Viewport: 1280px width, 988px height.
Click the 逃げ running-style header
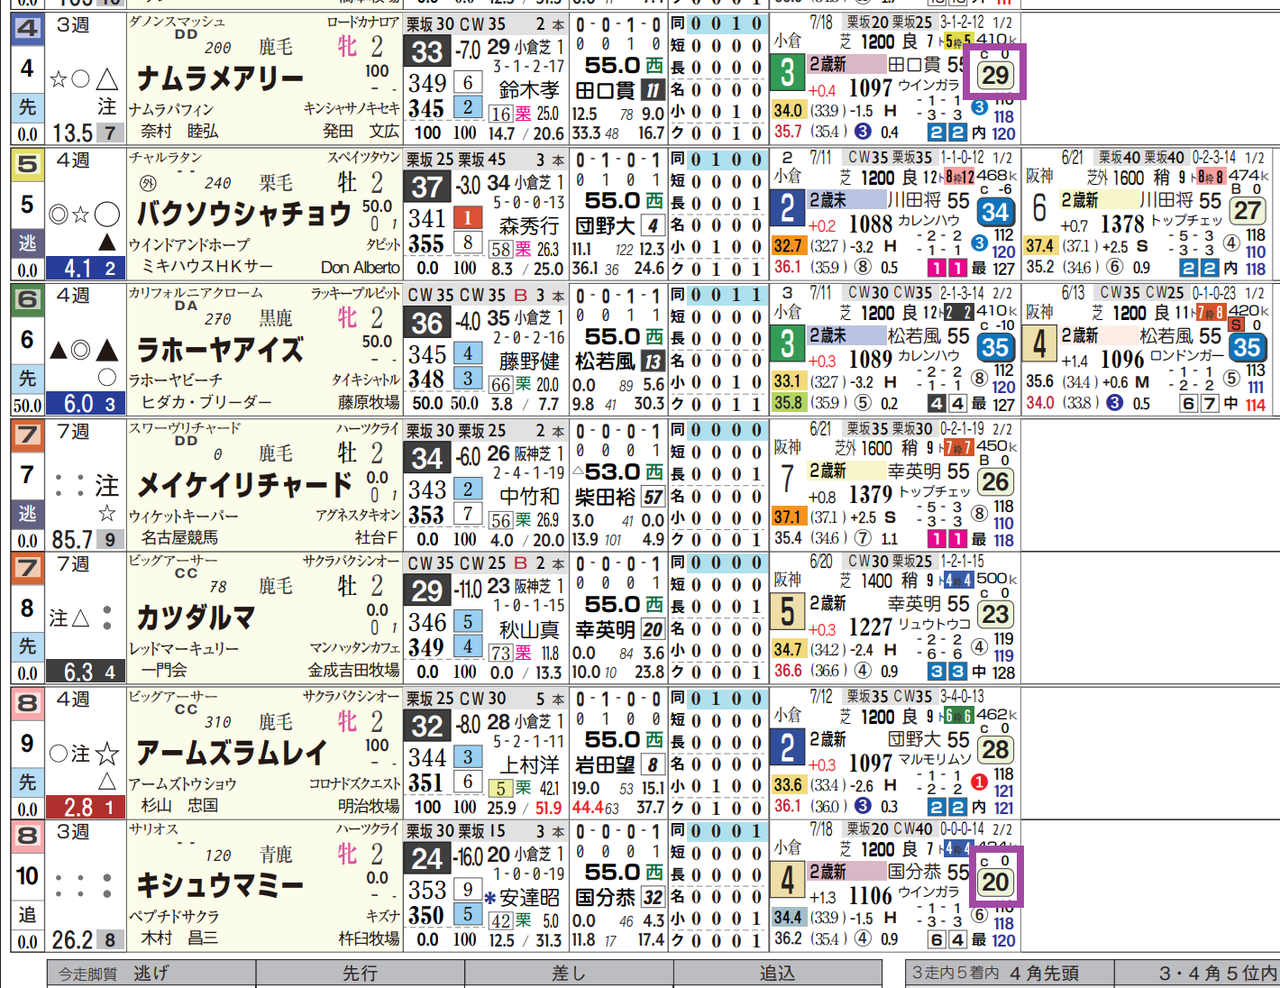point(151,973)
